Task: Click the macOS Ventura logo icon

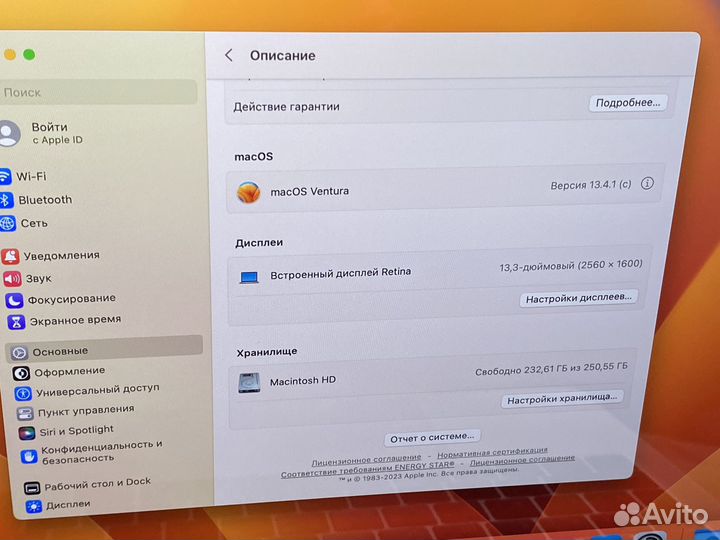Action: [248, 192]
